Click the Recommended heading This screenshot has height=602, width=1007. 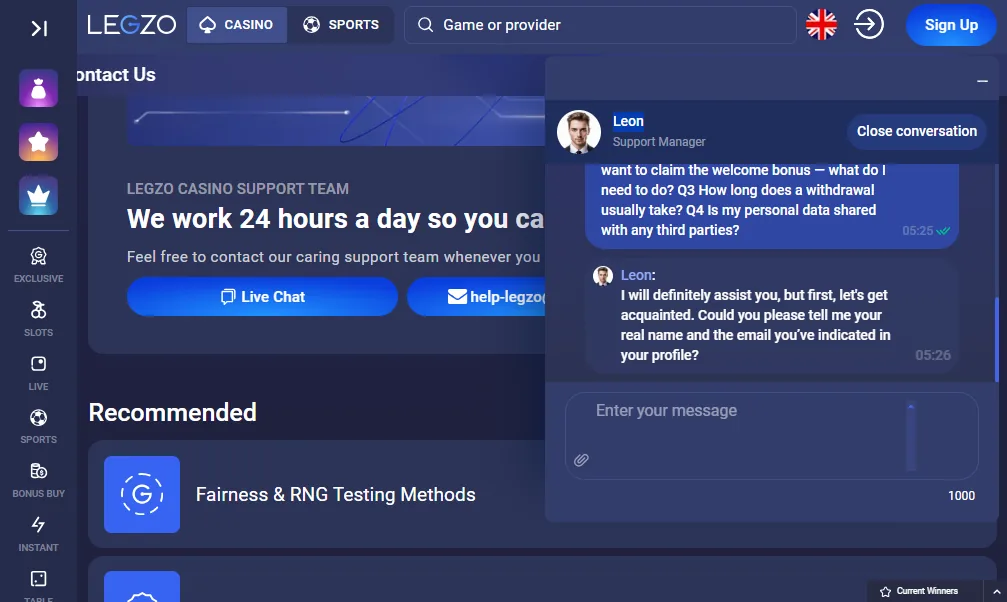(x=173, y=412)
